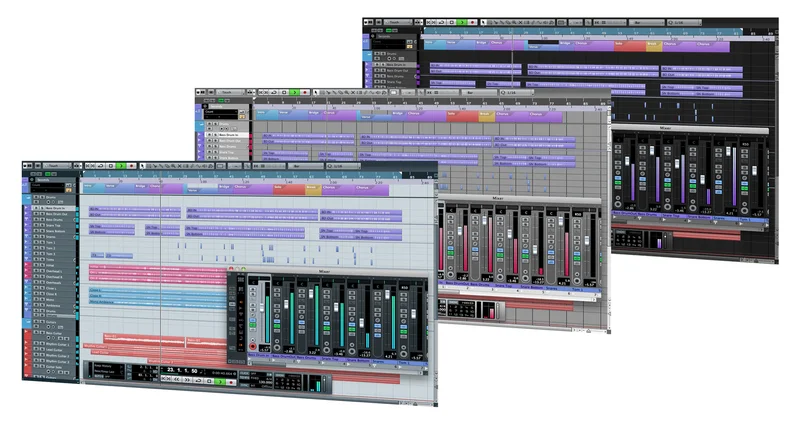Select arrow tool in back window toolbar
The height and width of the screenshot is (426, 800).
click(483, 22)
